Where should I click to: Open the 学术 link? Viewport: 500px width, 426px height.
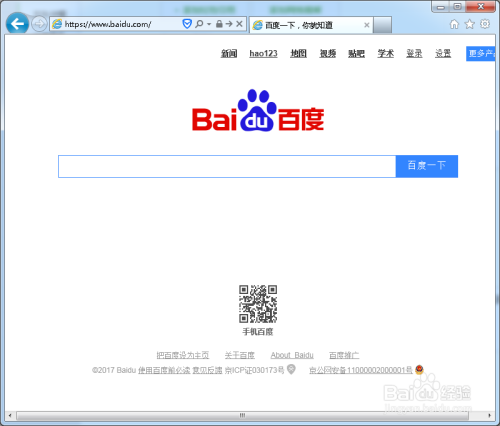[x=386, y=53]
